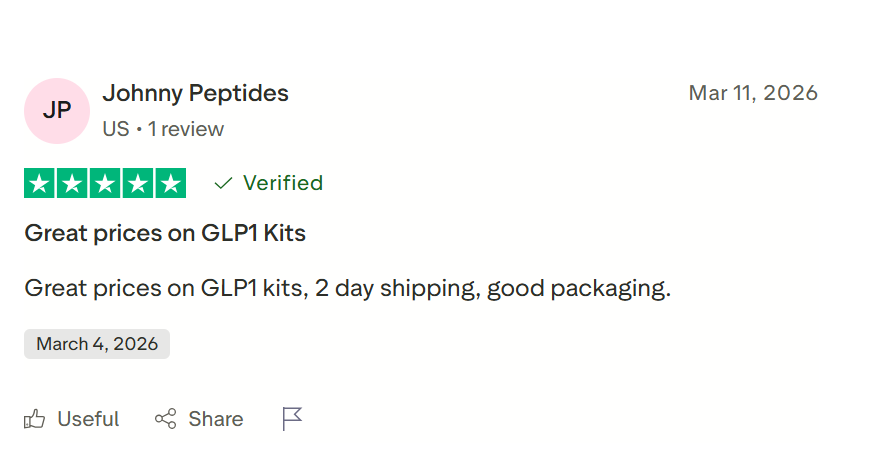Image resolution: width=892 pixels, height=467 pixels.
Task: Click the US country label
Action: pyautogui.click(x=115, y=129)
